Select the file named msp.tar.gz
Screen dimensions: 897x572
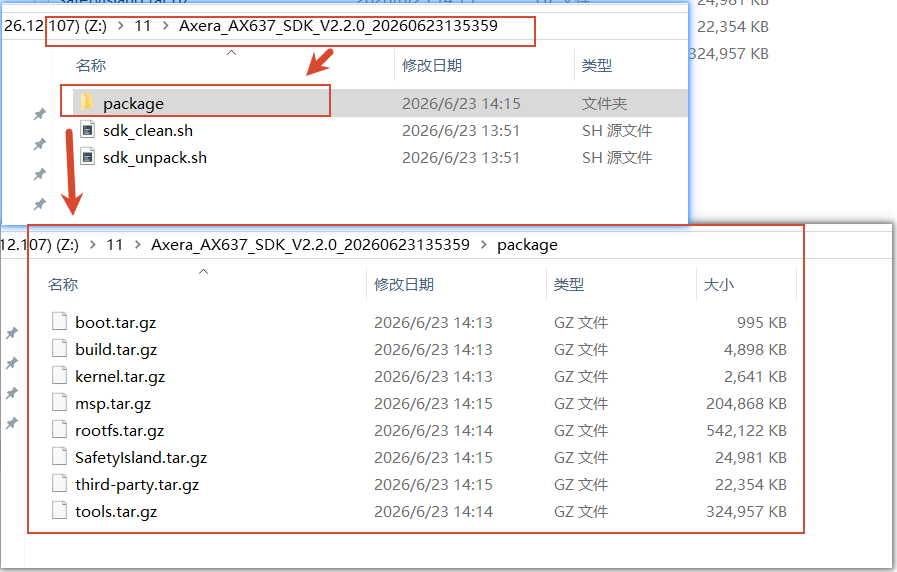[113, 404]
